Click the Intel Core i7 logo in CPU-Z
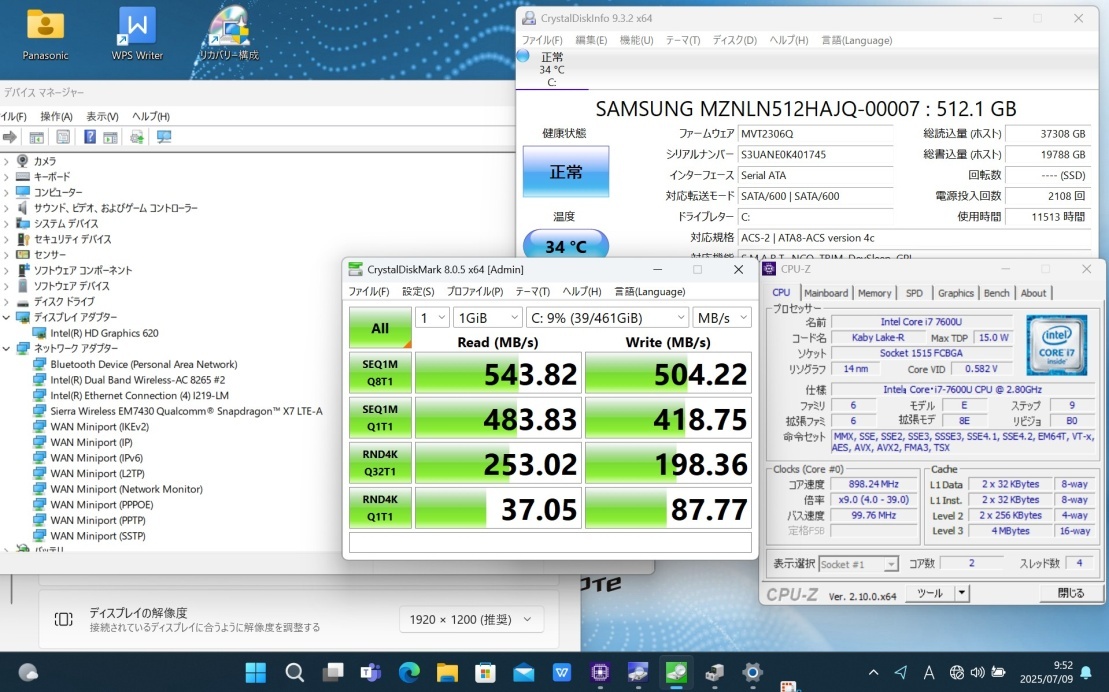Viewport: 1109px width, 692px height. (1057, 346)
